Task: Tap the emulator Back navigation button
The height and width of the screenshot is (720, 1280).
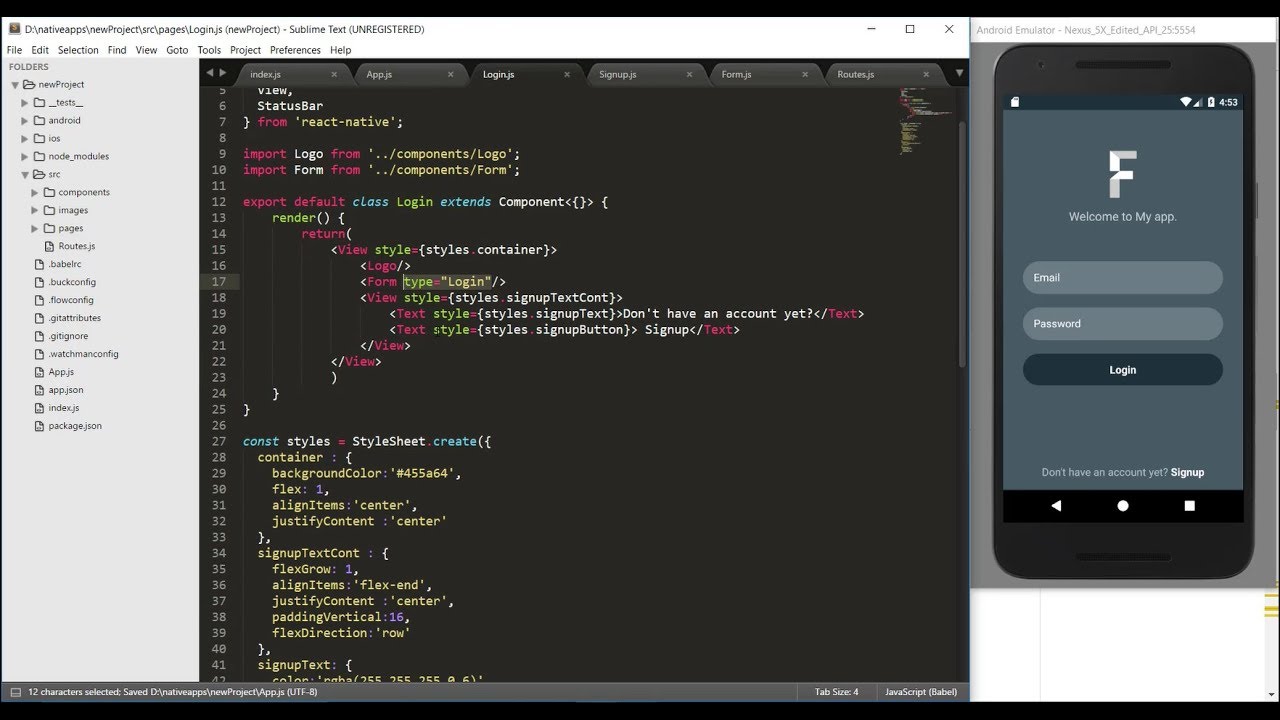Action: 1056,506
